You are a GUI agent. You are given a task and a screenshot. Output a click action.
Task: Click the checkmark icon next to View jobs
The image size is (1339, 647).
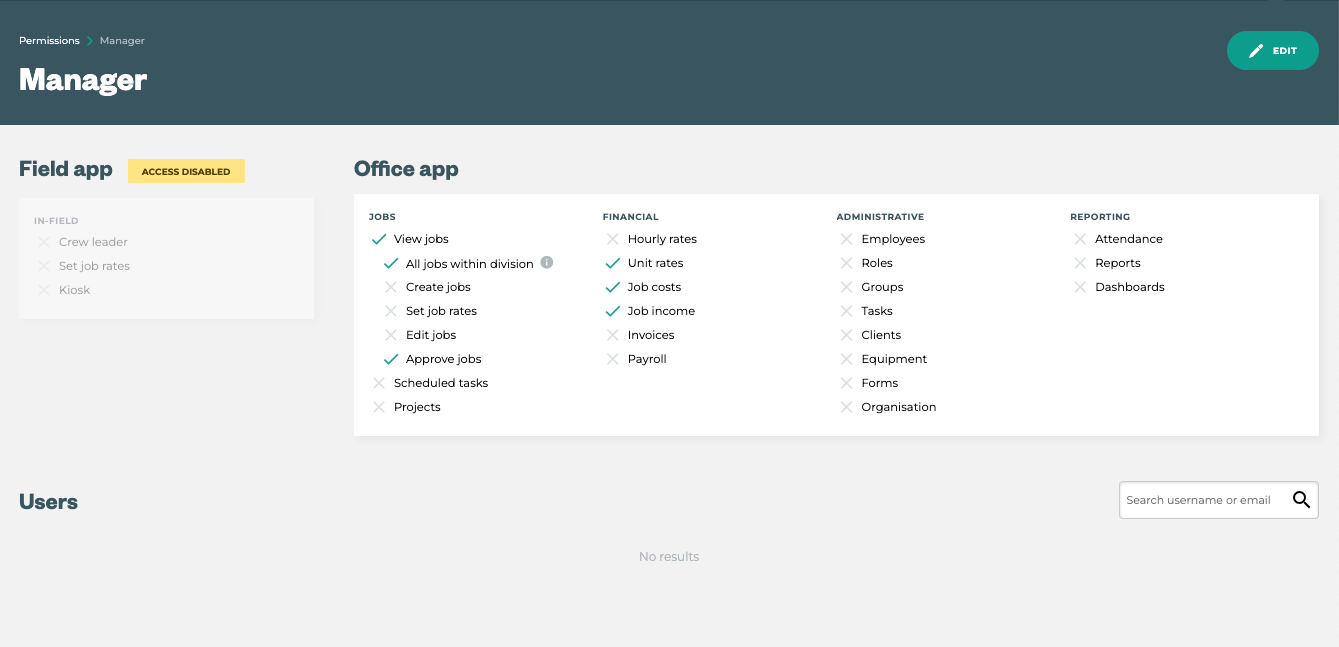coord(379,239)
